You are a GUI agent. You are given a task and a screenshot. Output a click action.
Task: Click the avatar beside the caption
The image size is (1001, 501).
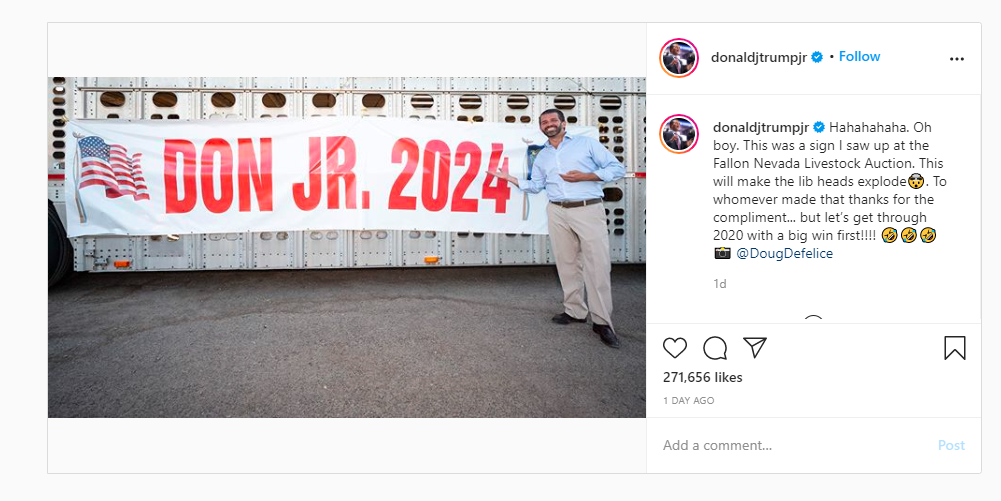pos(679,133)
